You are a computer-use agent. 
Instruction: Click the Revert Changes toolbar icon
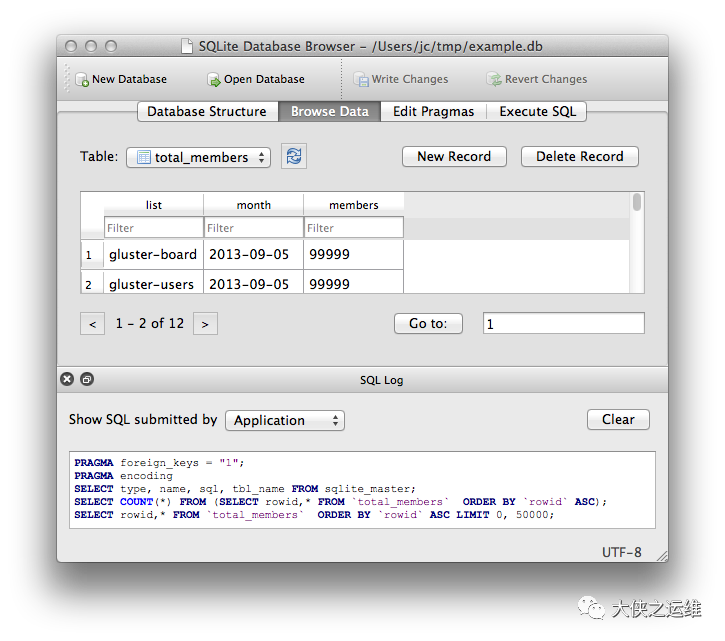tap(494, 80)
